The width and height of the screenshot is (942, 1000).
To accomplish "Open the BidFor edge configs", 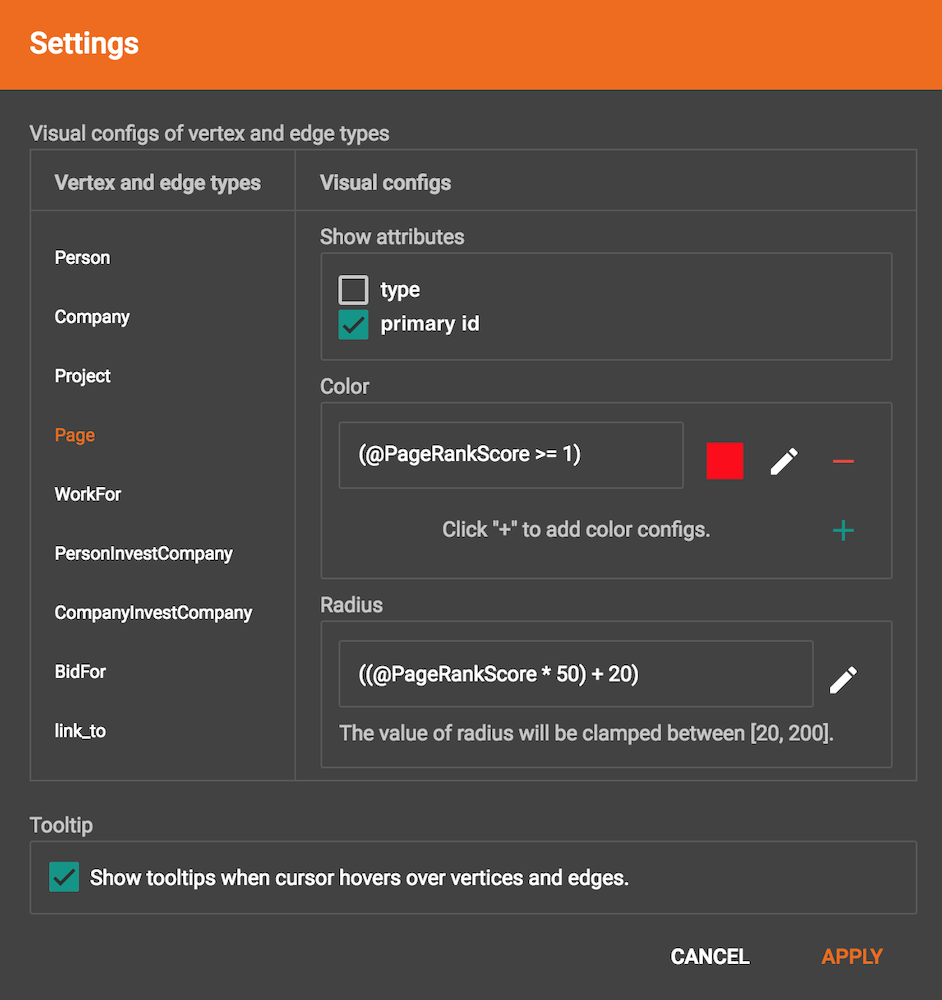I will [80, 671].
